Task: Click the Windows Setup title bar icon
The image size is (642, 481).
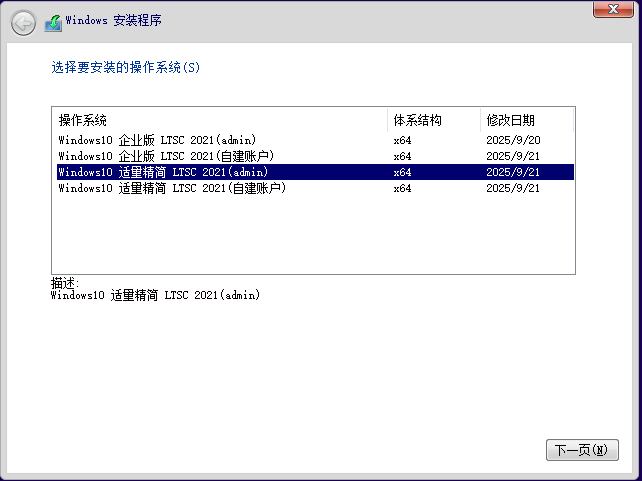Action: point(53,22)
